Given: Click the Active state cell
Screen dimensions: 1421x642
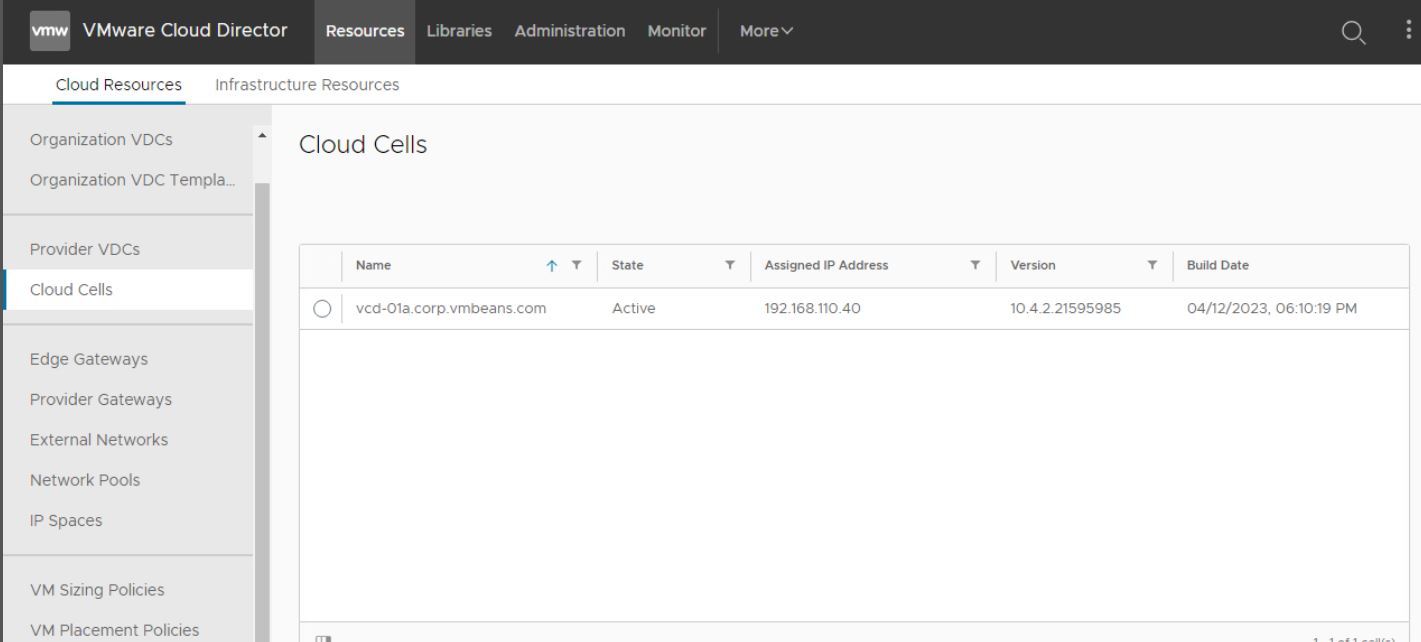Looking at the screenshot, I should coord(633,309).
